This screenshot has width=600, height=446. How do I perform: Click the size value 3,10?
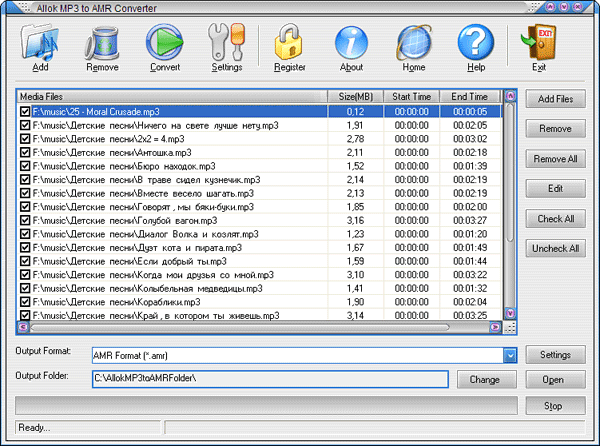(355, 275)
